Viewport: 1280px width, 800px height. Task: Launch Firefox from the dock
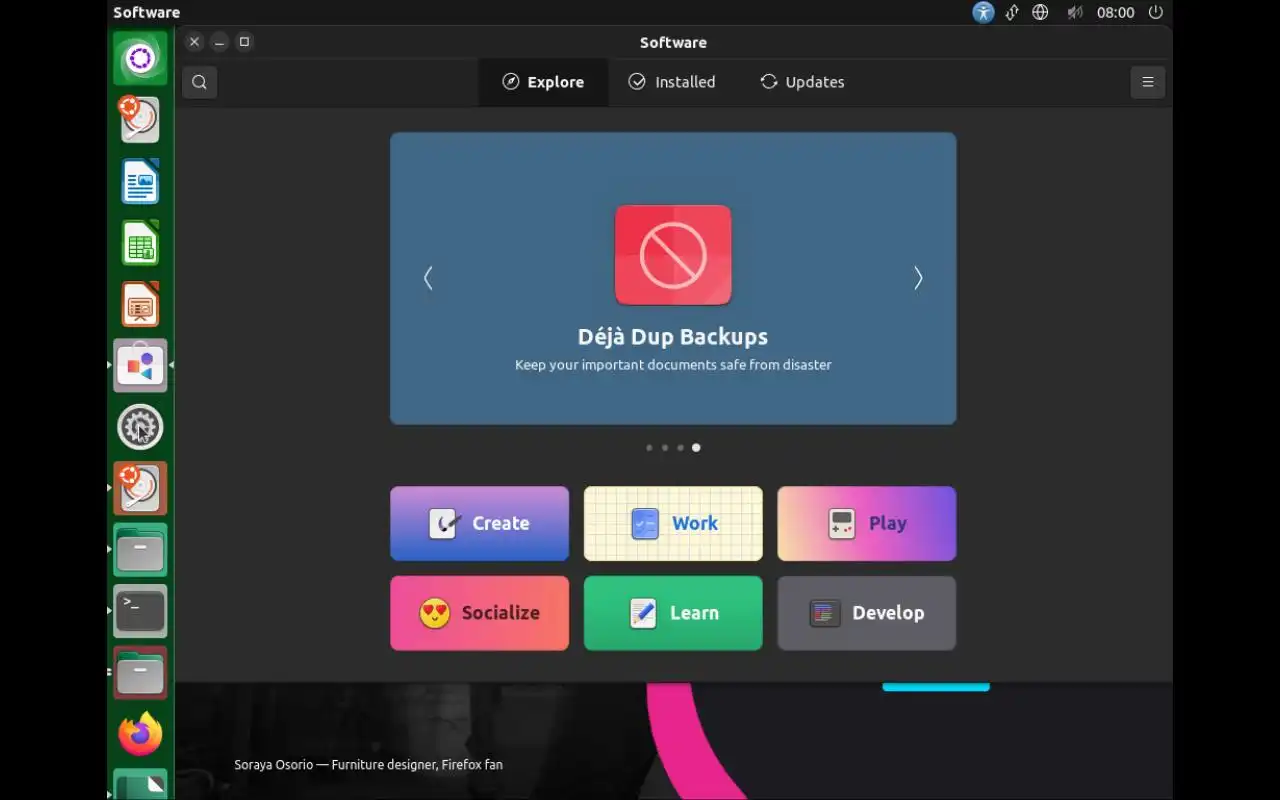click(x=140, y=734)
